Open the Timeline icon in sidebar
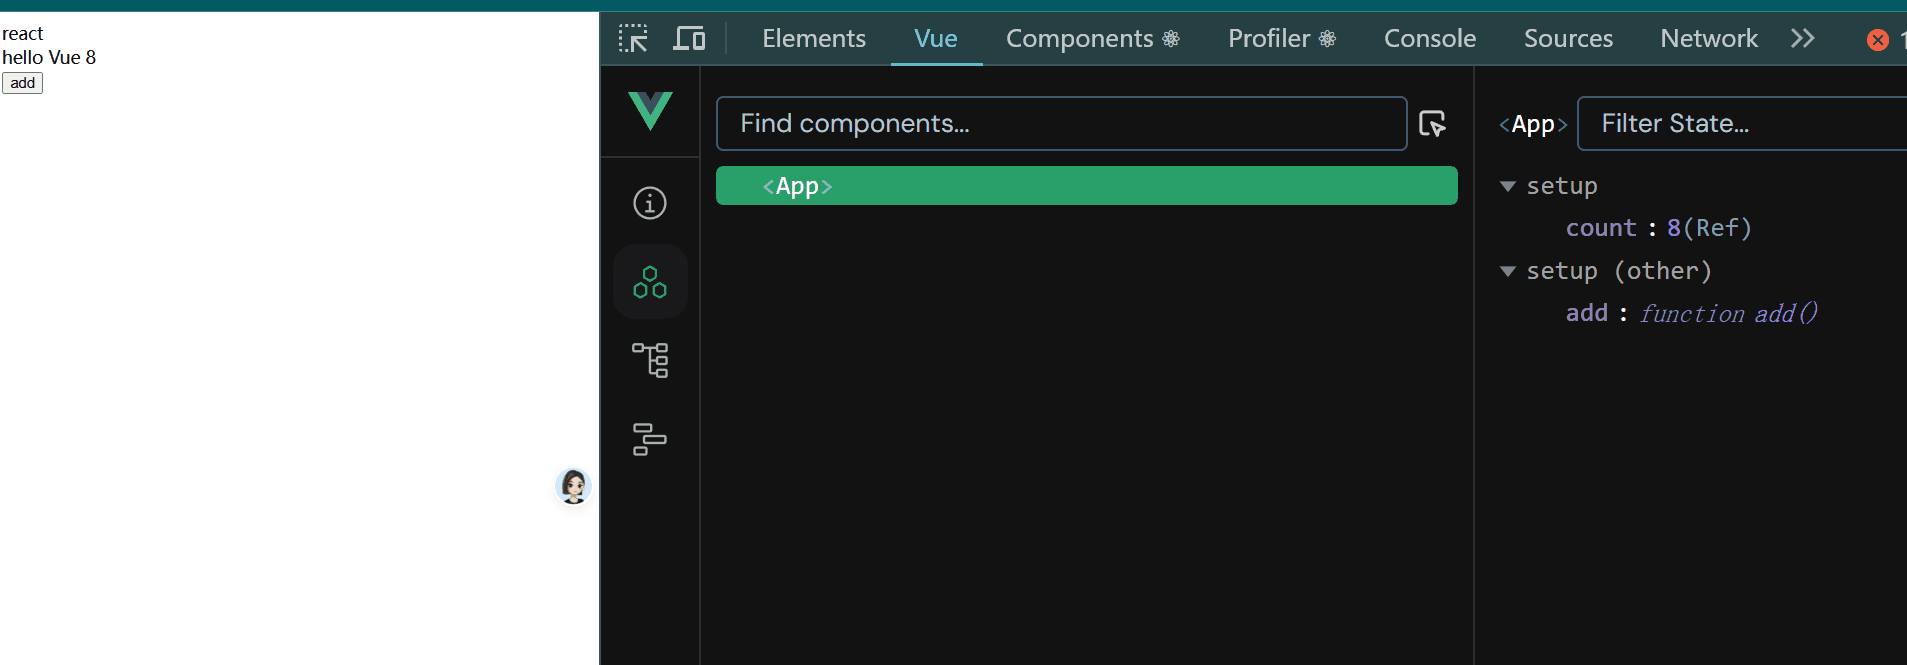This screenshot has width=1907, height=665. click(650, 439)
